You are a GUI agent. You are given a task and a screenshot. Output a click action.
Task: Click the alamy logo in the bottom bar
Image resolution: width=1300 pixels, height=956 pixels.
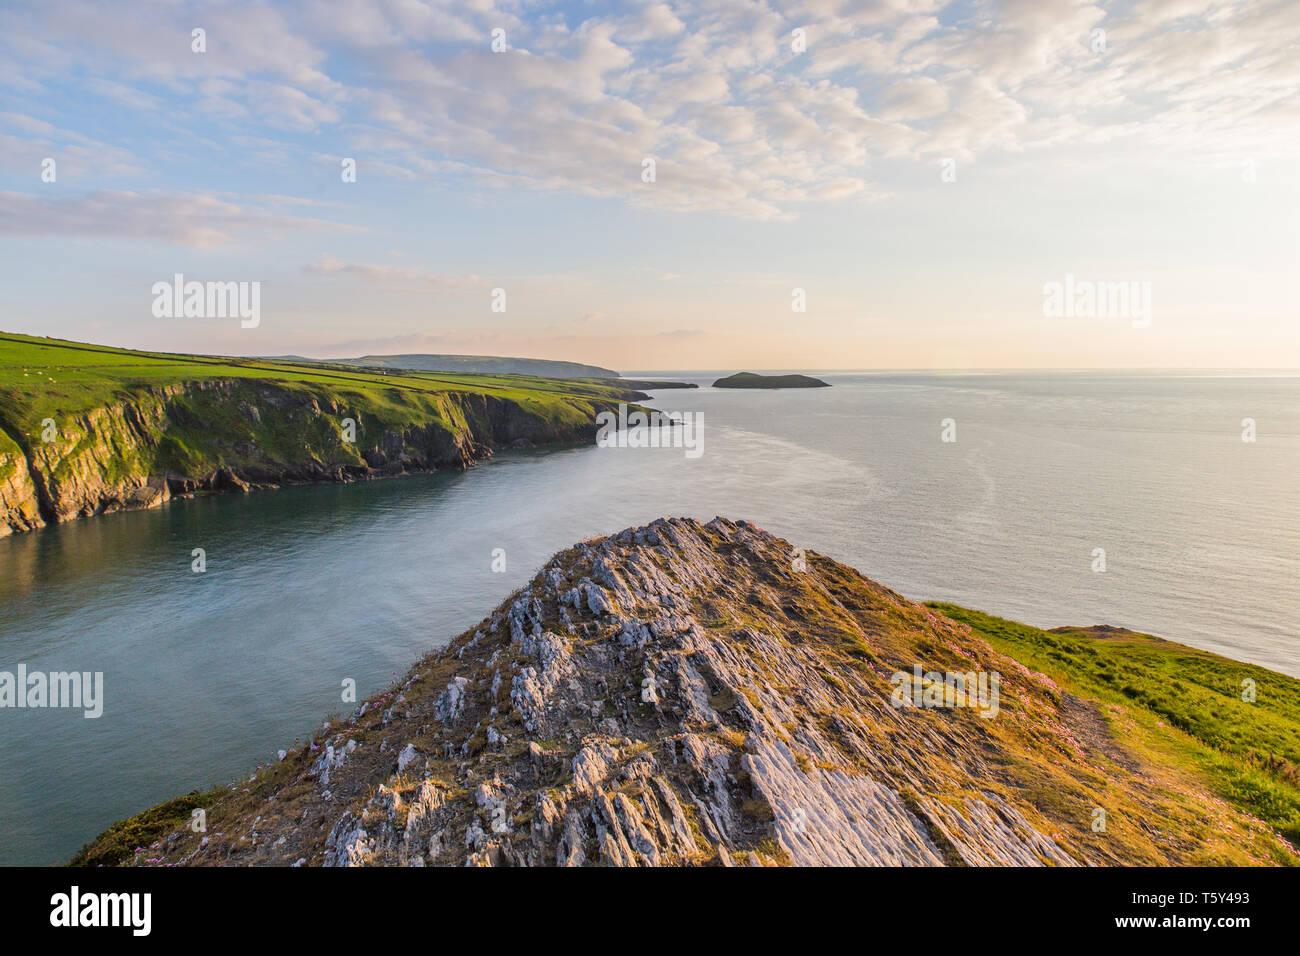101,911
